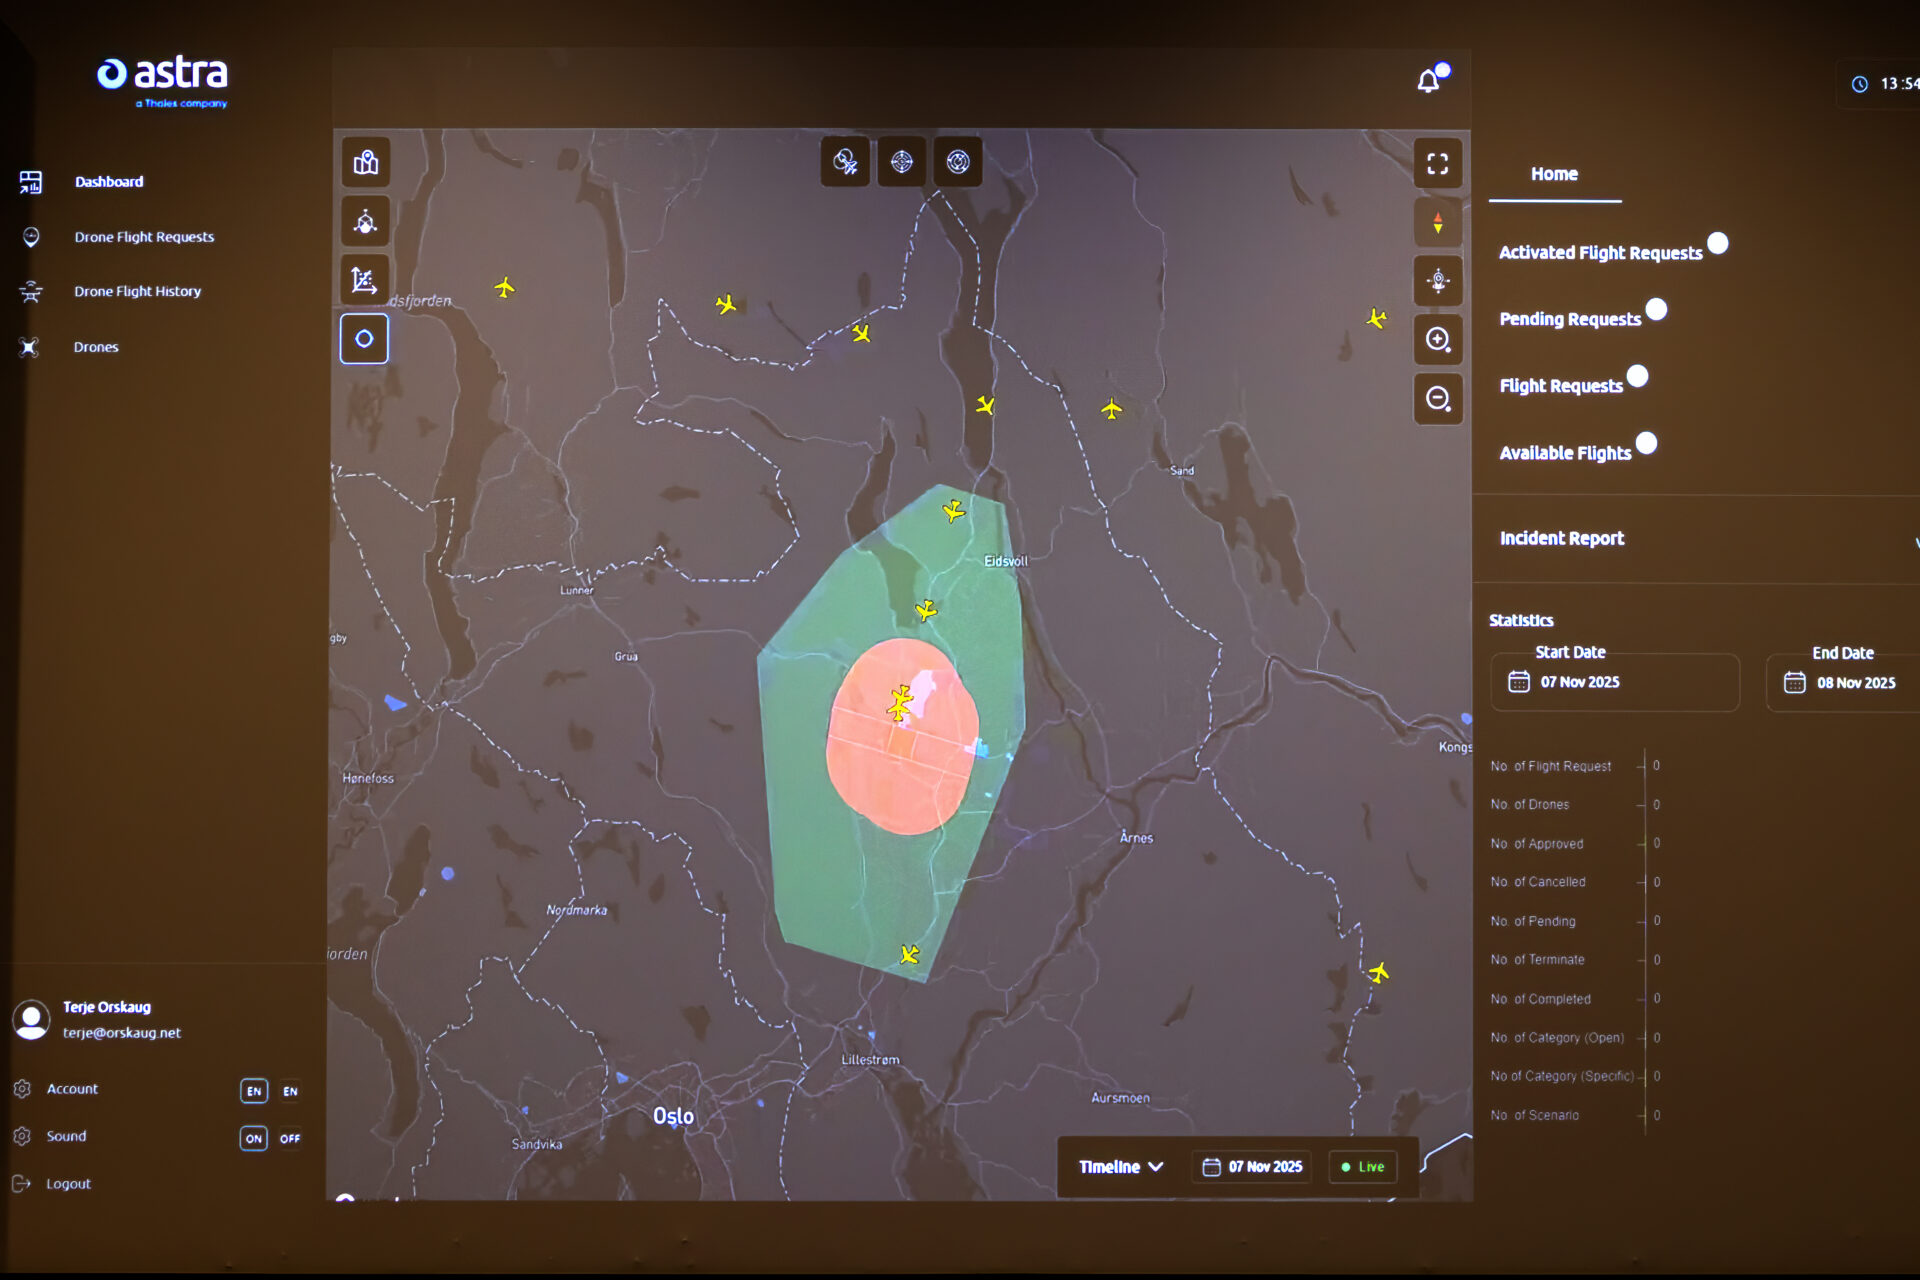Open the map layers icon
Screen dimensions: 1920x1280
pos(366,162)
